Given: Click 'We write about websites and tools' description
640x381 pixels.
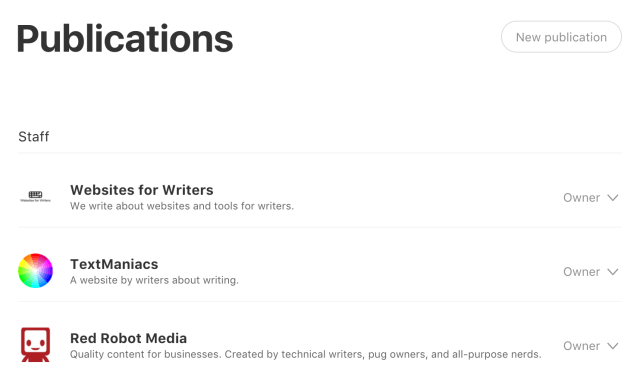Looking at the screenshot, I should pos(182,206).
